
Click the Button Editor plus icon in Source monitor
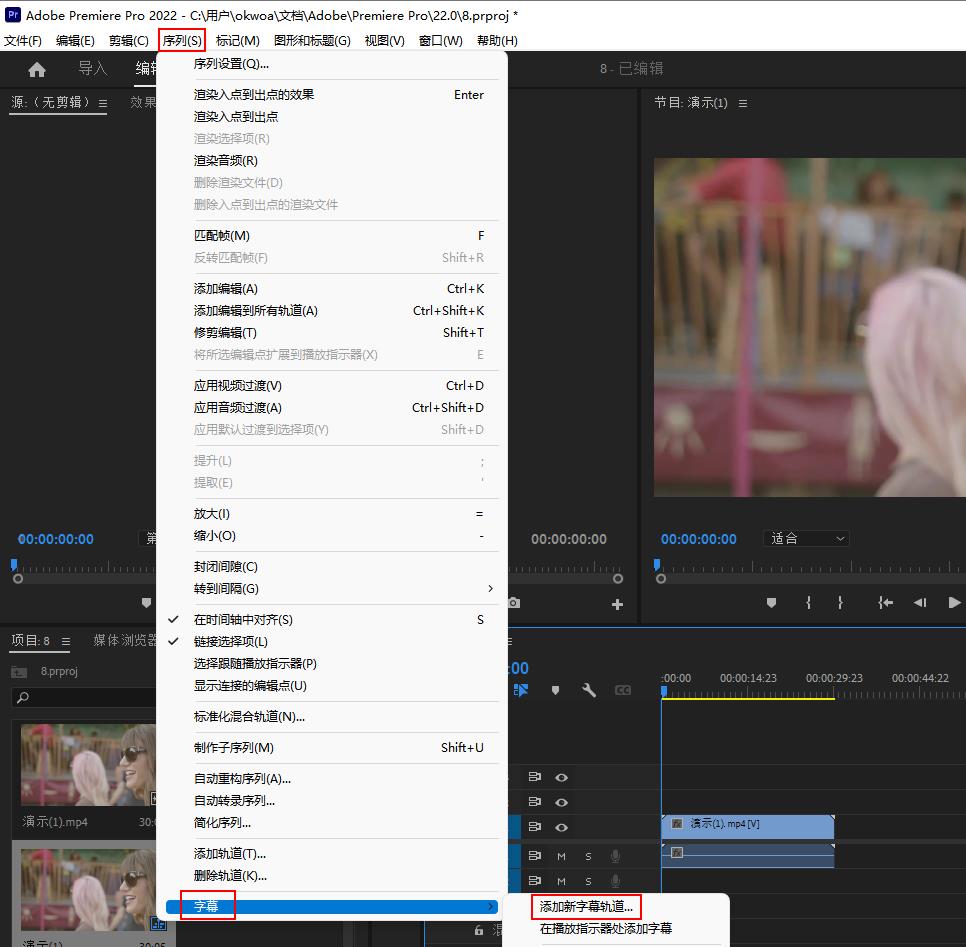coord(617,604)
